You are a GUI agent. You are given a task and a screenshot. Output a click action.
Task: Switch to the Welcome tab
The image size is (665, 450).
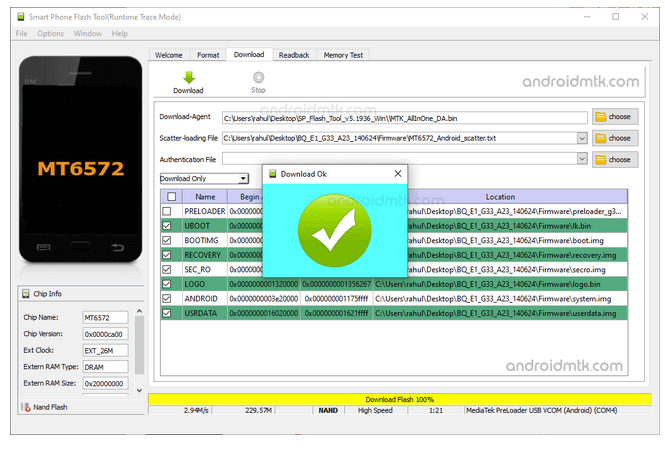168,55
